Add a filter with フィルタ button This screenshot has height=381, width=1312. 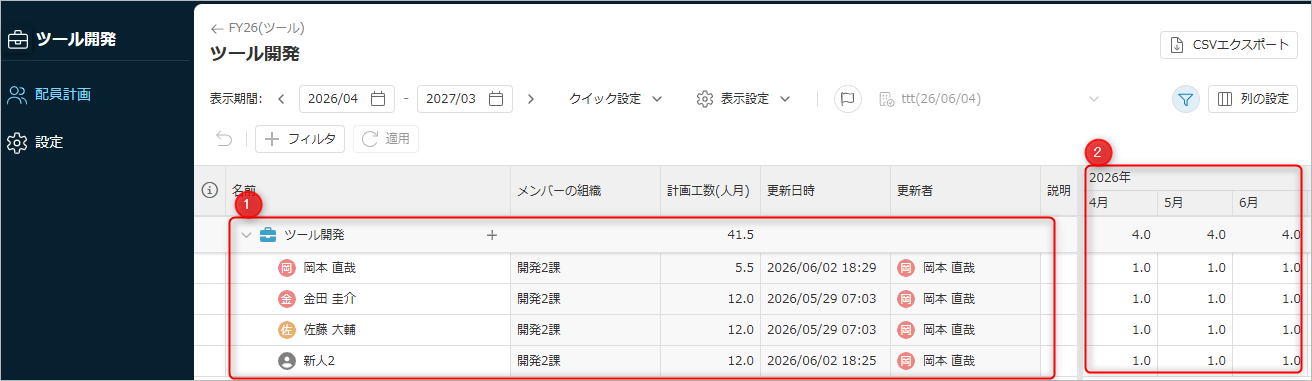click(x=300, y=139)
